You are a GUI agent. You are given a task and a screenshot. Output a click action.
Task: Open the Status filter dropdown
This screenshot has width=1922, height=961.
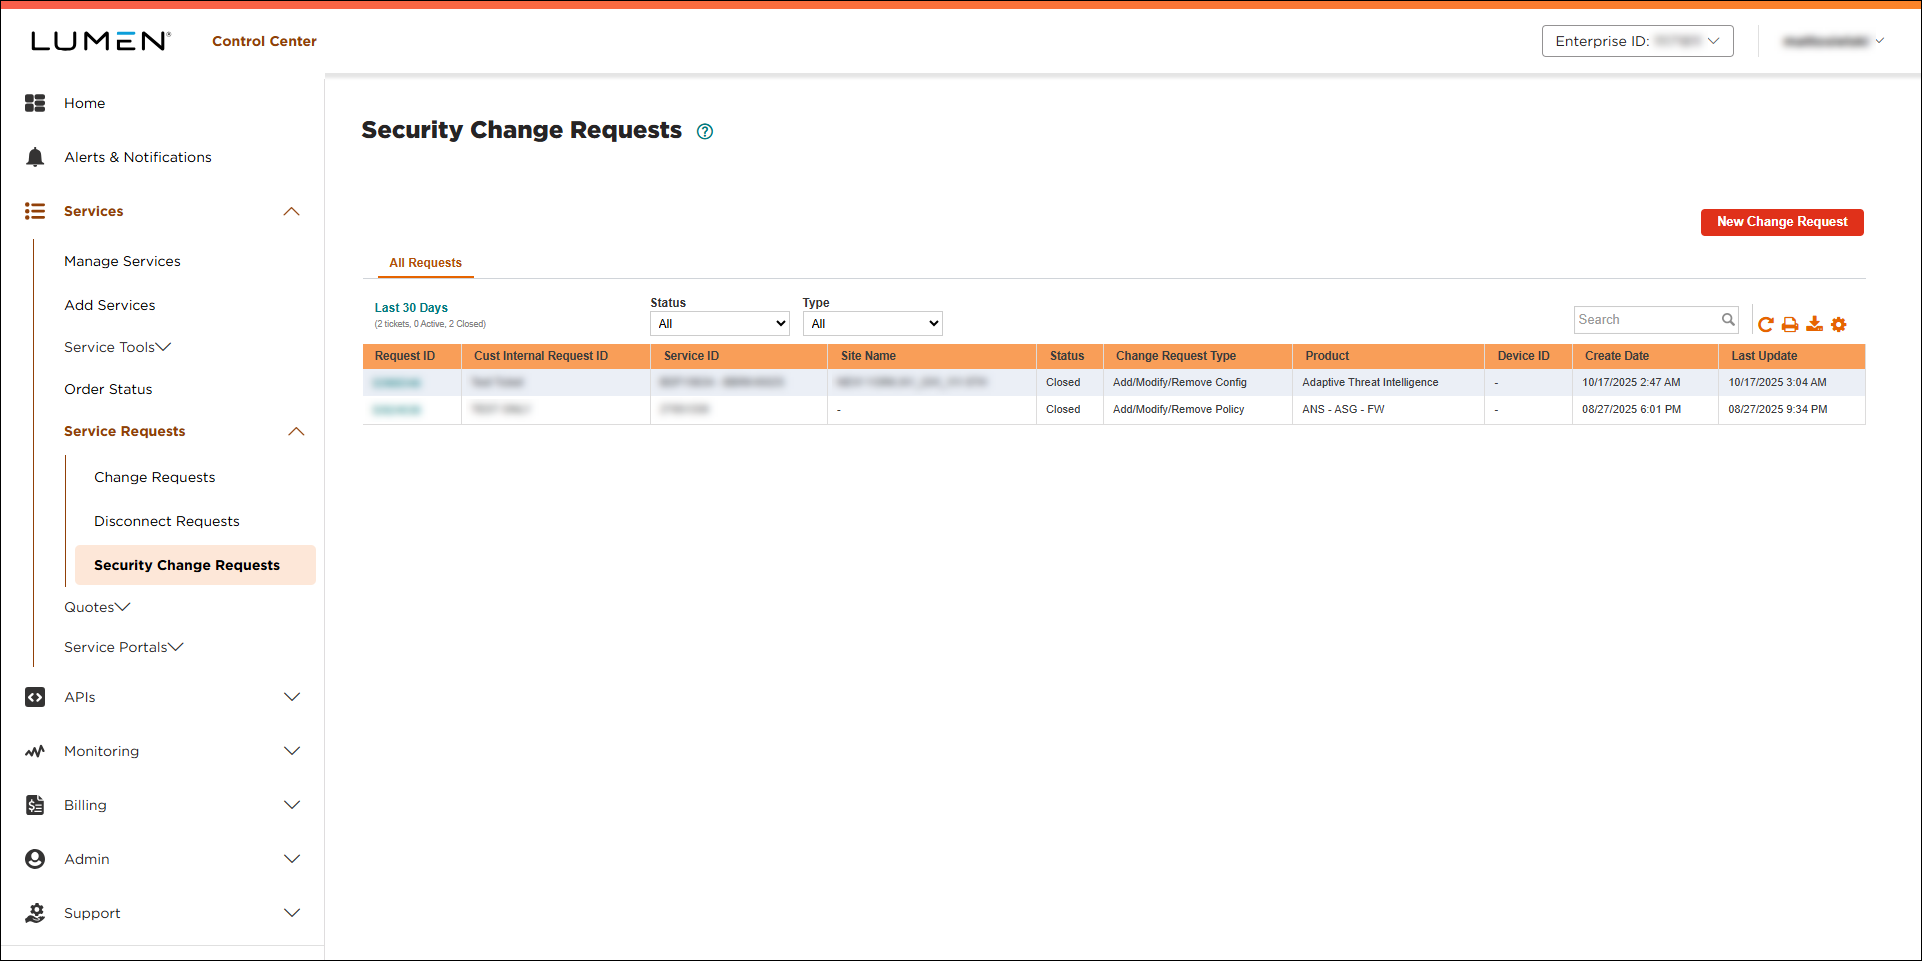click(719, 323)
